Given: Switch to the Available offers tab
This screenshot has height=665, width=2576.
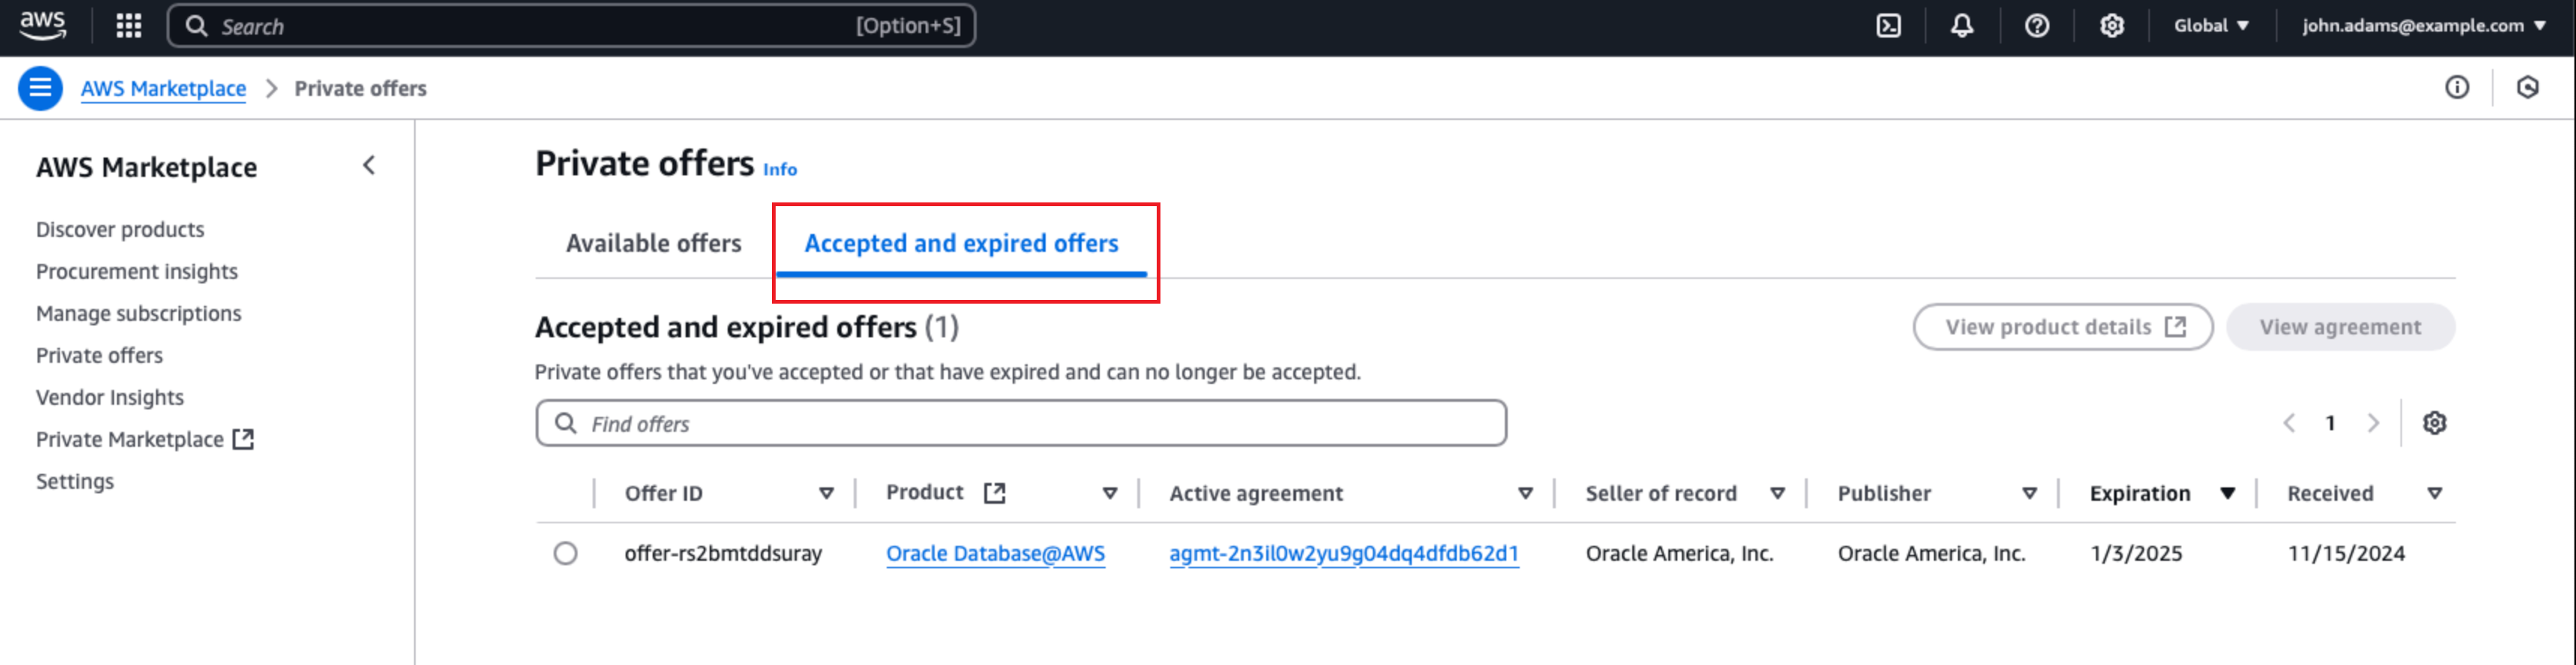Looking at the screenshot, I should [654, 243].
